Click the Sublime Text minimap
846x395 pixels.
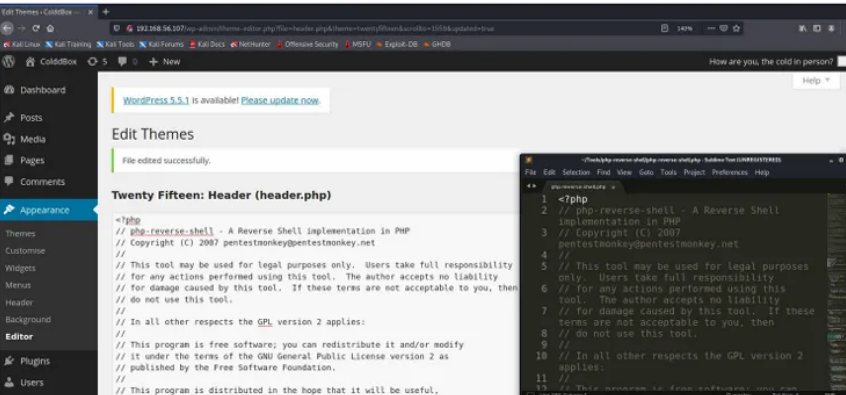click(x=835, y=291)
